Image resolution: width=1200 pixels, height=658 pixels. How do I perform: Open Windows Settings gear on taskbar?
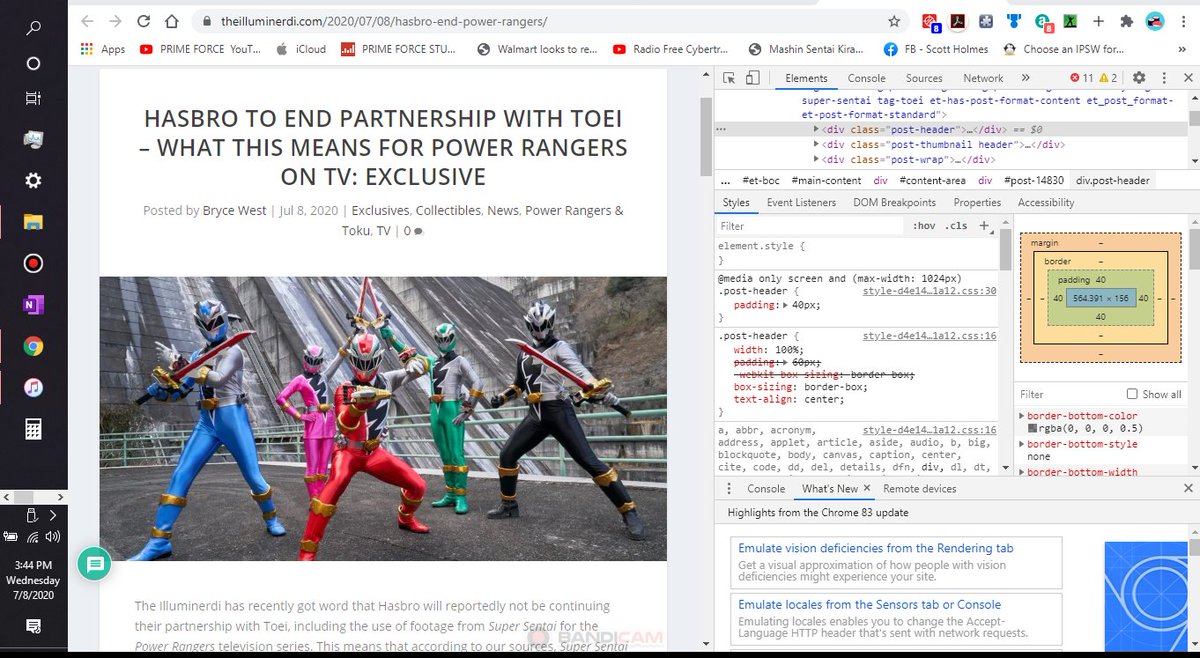point(32,180)
